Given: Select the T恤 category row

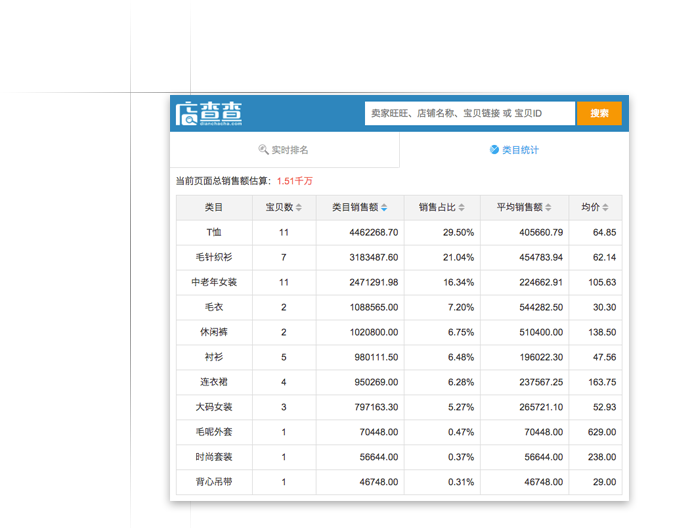Looking at the screenshot, I should pos(214,232).
